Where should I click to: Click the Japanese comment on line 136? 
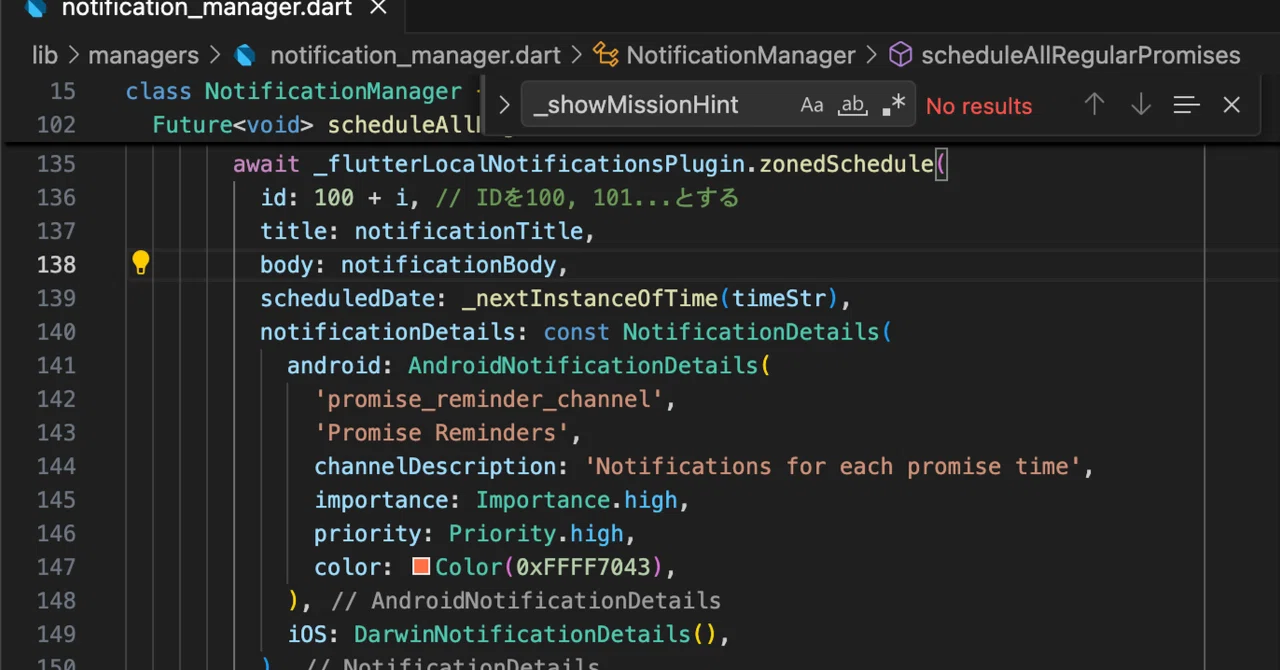click(587, 198)
